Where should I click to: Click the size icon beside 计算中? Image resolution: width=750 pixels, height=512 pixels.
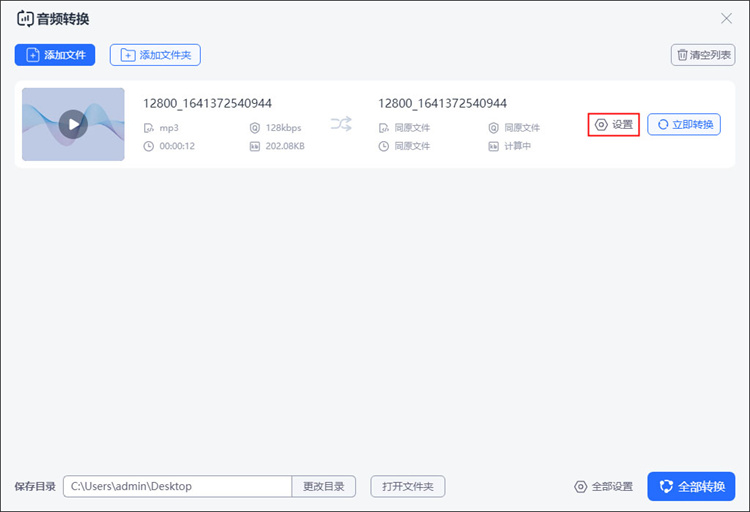493,146
